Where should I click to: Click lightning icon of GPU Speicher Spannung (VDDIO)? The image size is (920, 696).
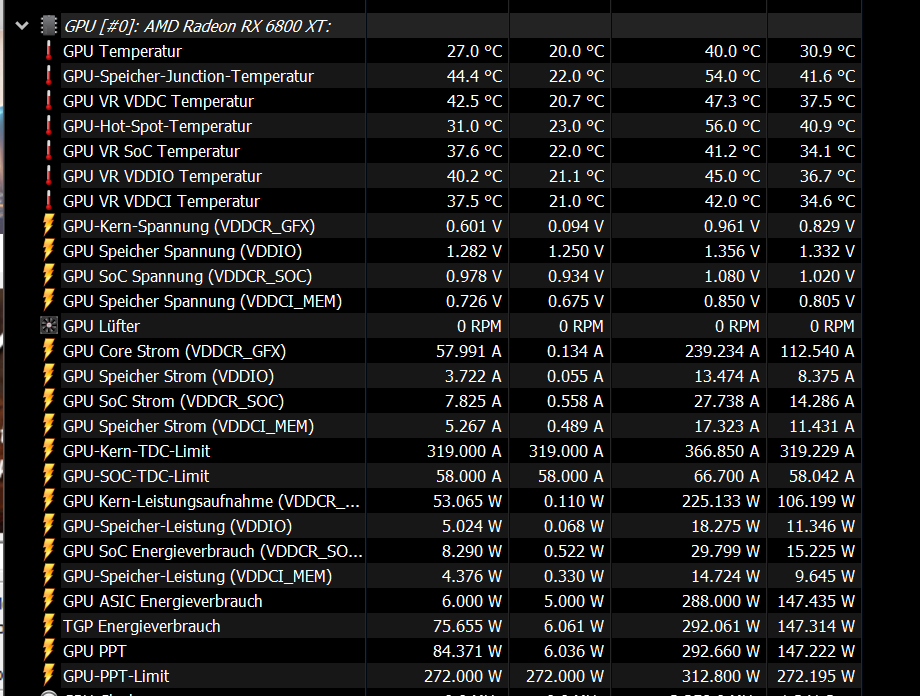pos(49,251)
